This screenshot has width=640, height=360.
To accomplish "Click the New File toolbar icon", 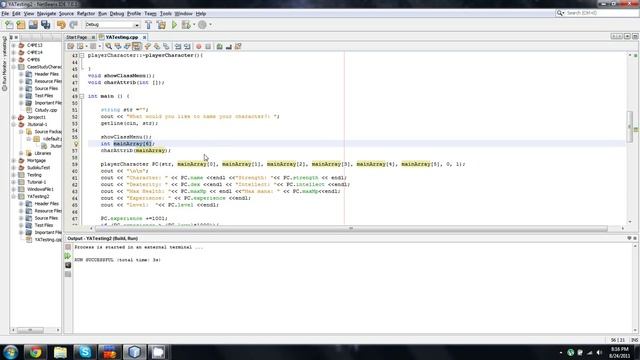I will click(x=9, y=25).
